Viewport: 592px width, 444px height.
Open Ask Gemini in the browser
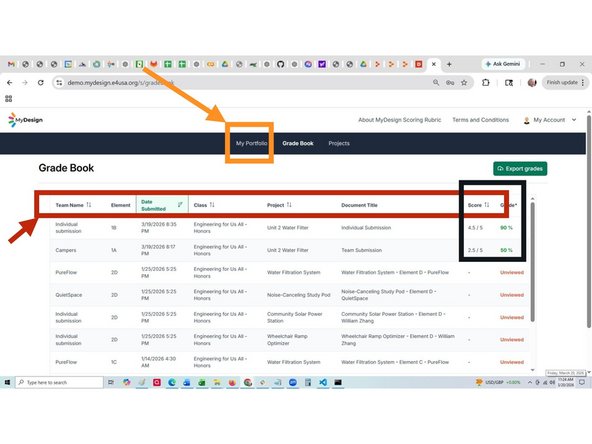[x=503, y=64]
